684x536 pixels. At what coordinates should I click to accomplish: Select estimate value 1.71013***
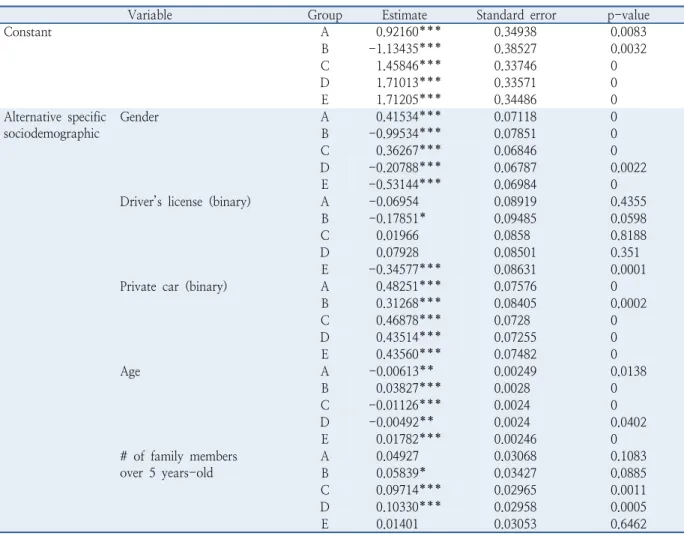[408, 83]
